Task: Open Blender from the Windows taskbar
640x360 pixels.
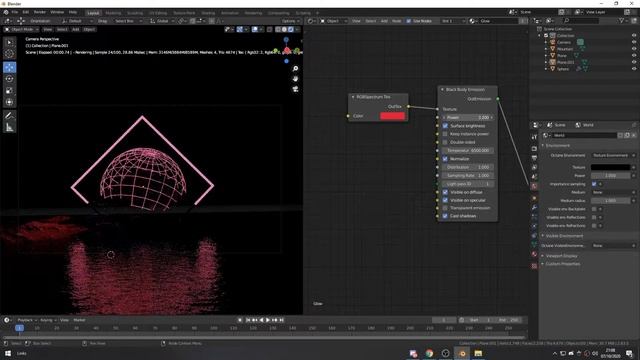Action: [x=462, y=353]
